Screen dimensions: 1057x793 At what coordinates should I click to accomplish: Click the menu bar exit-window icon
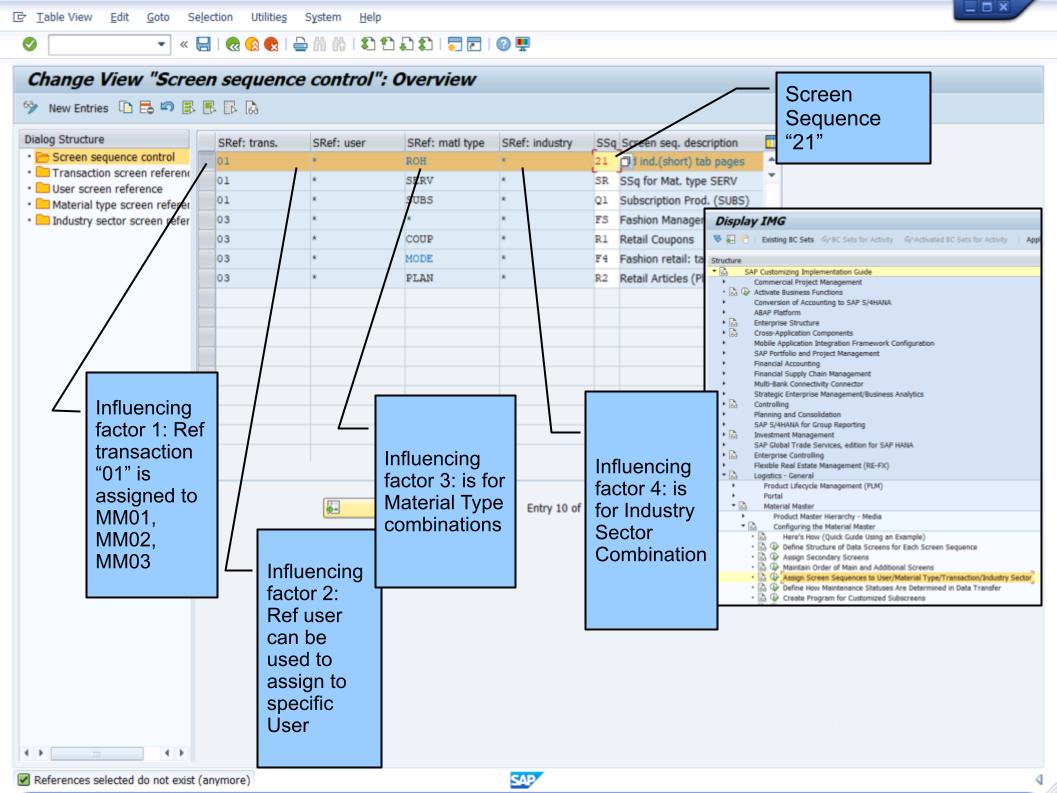tap(20, 18)
